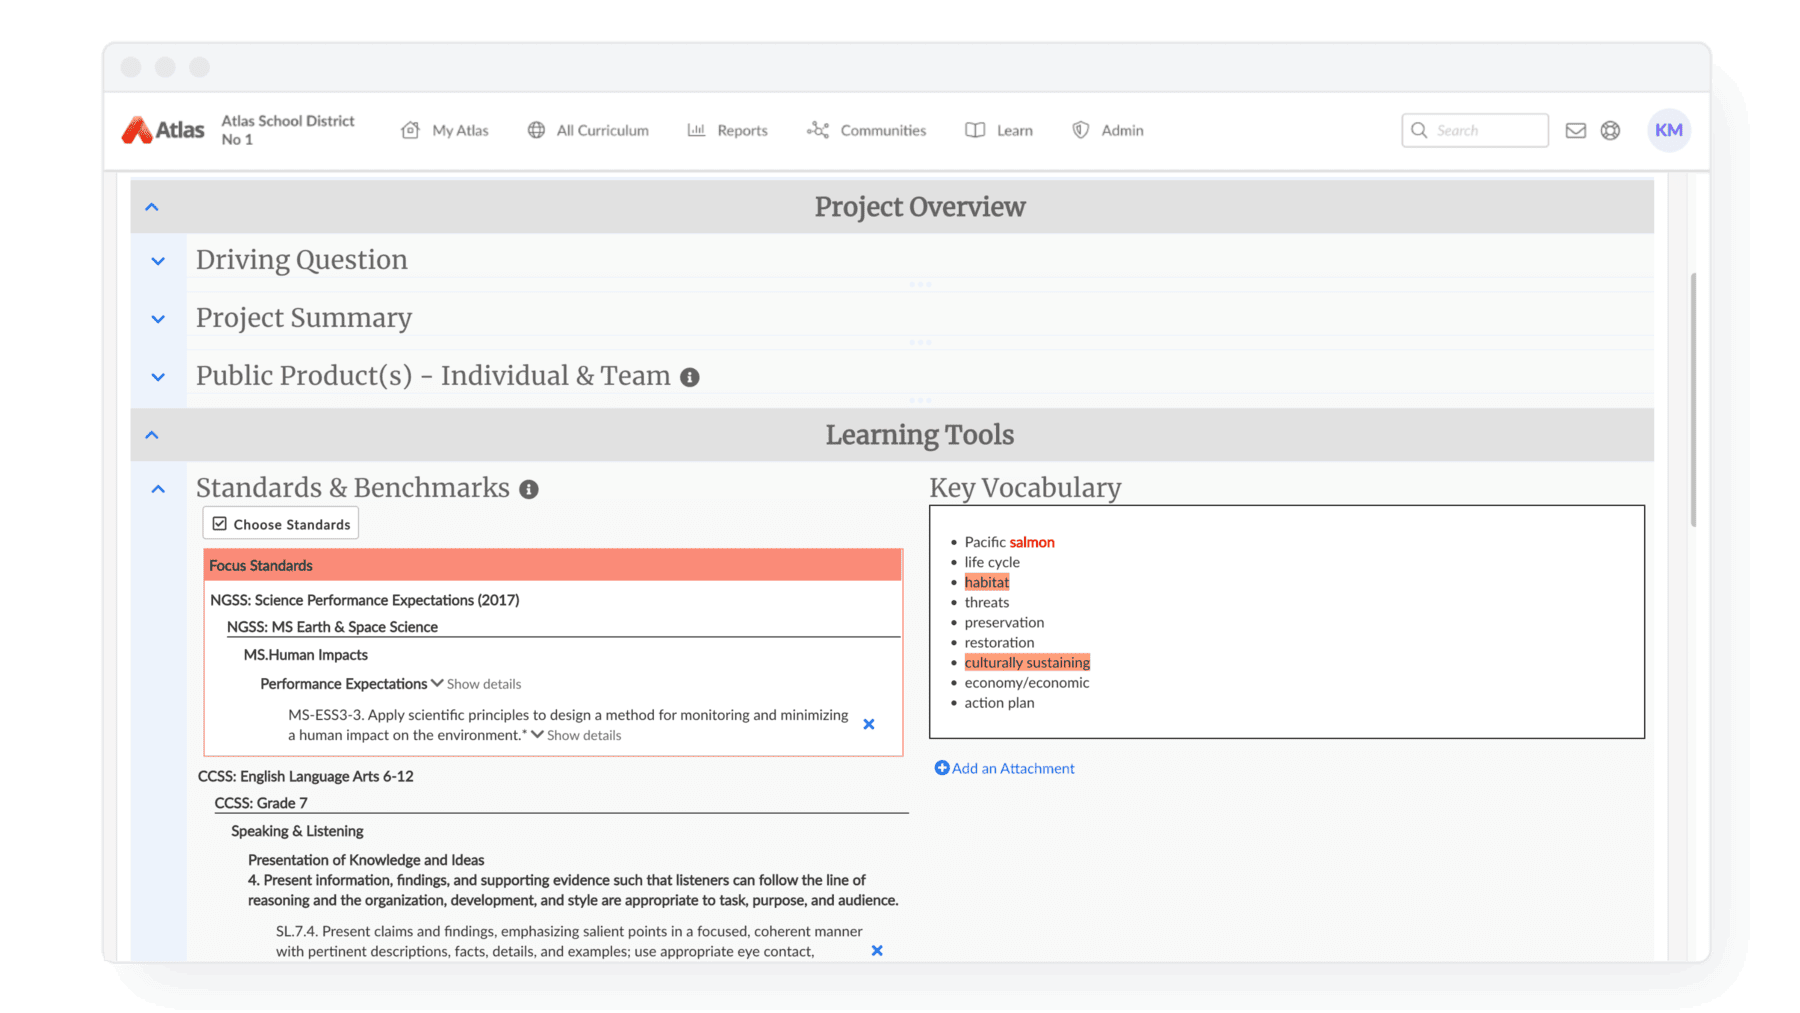
Task: Open the Reports menu
Action: click(x=728, y=130)
